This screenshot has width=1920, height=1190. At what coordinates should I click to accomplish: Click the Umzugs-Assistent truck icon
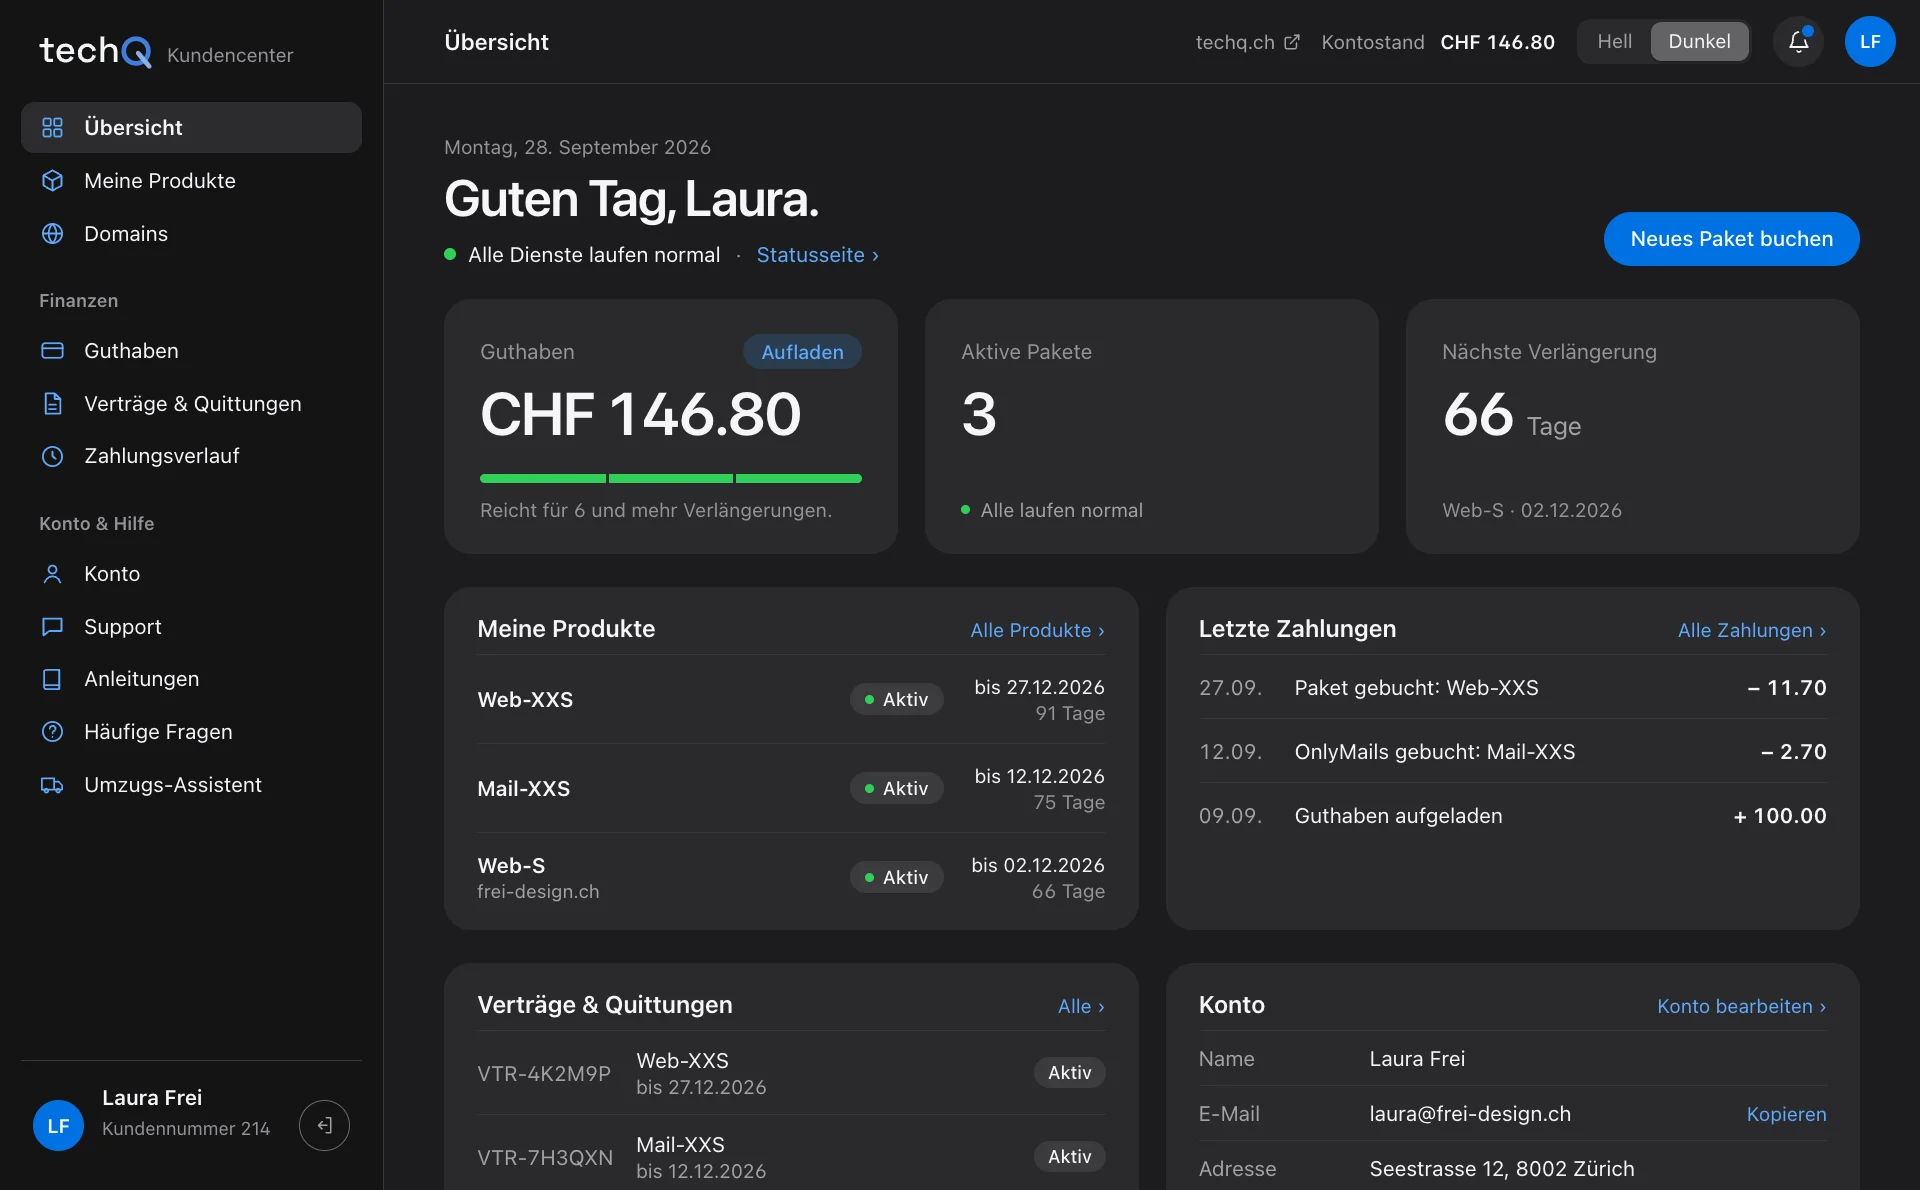[52, 785]
